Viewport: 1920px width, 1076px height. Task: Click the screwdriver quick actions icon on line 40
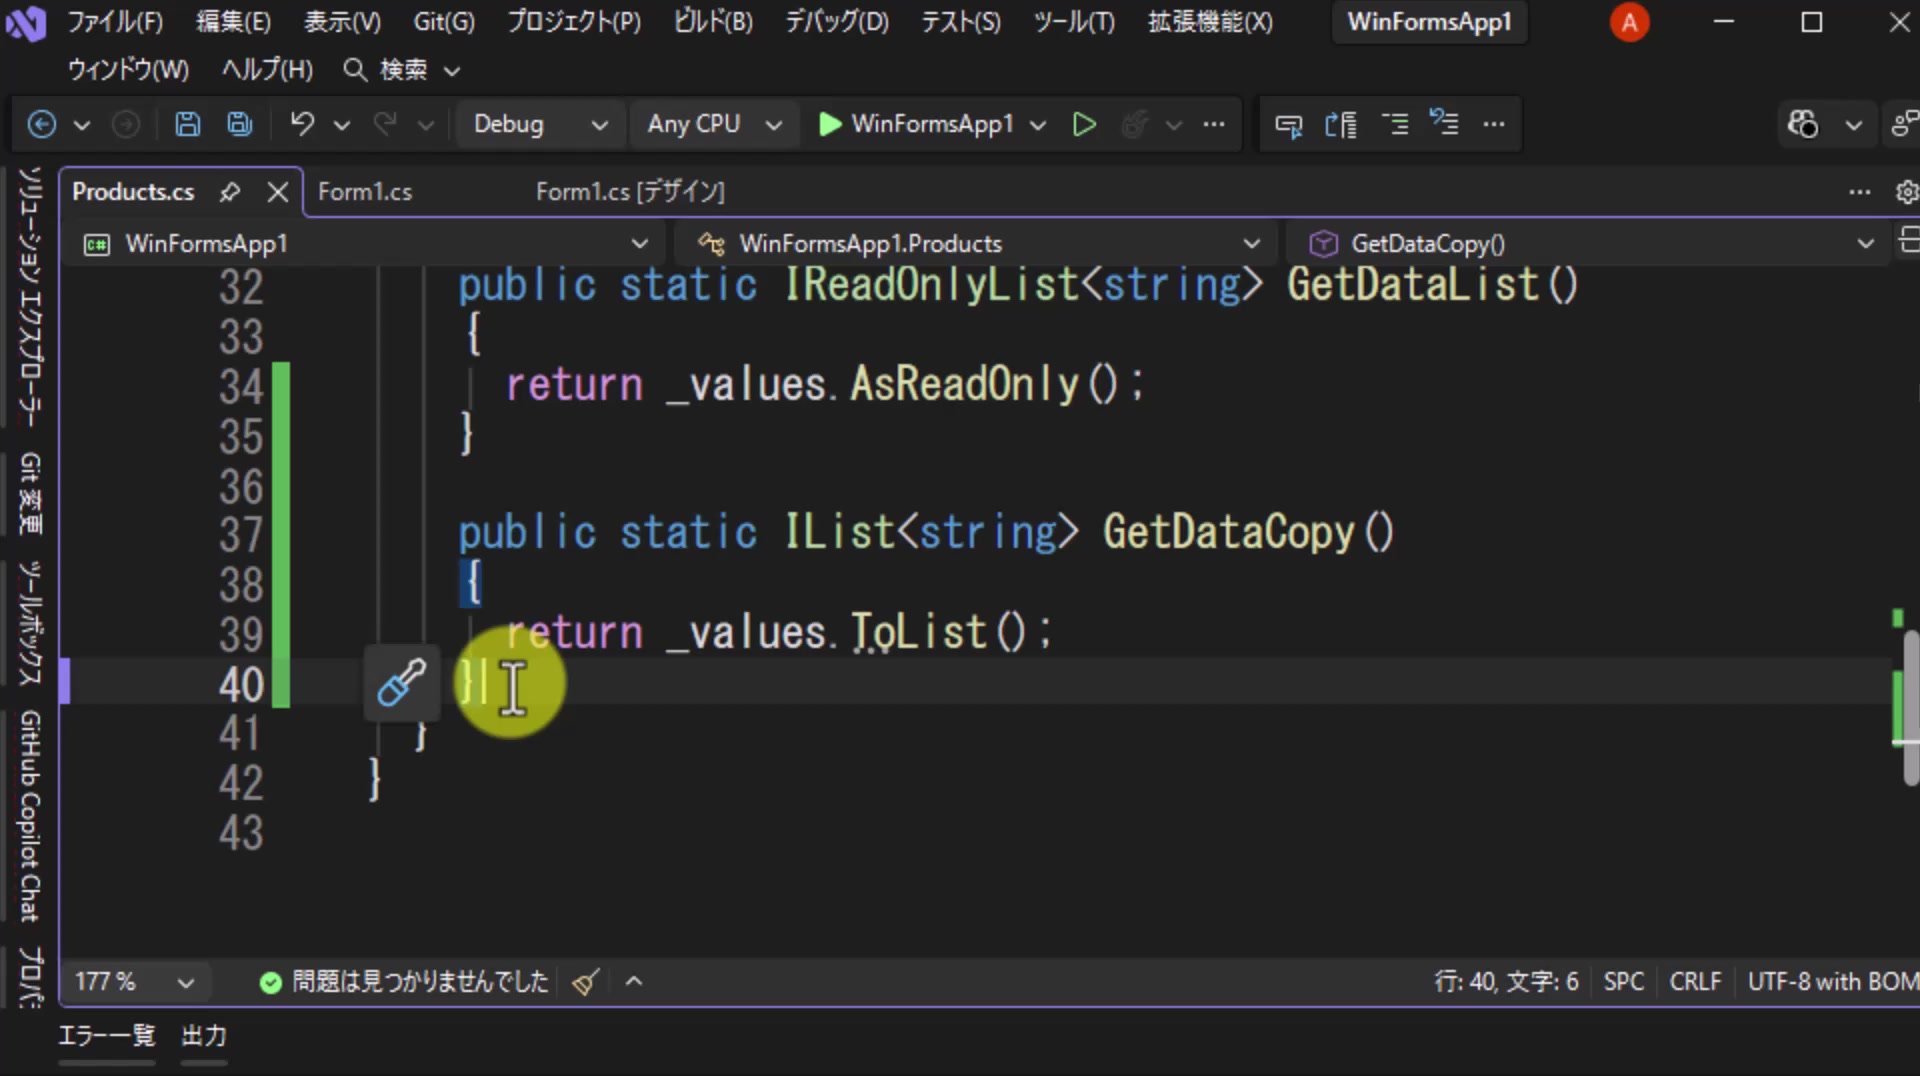coord(401,683)
